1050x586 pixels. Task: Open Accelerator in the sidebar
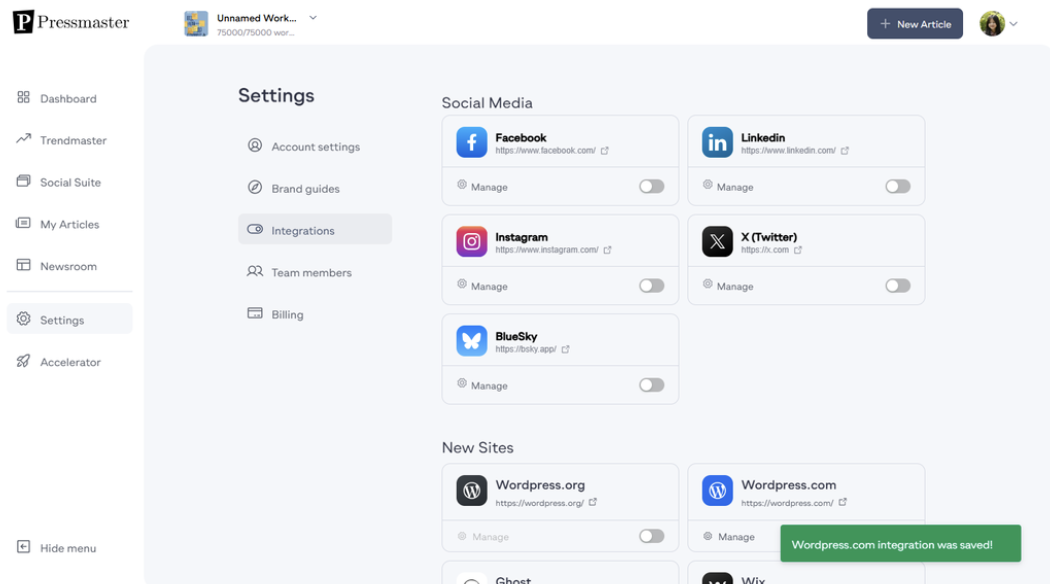(70, 362)
